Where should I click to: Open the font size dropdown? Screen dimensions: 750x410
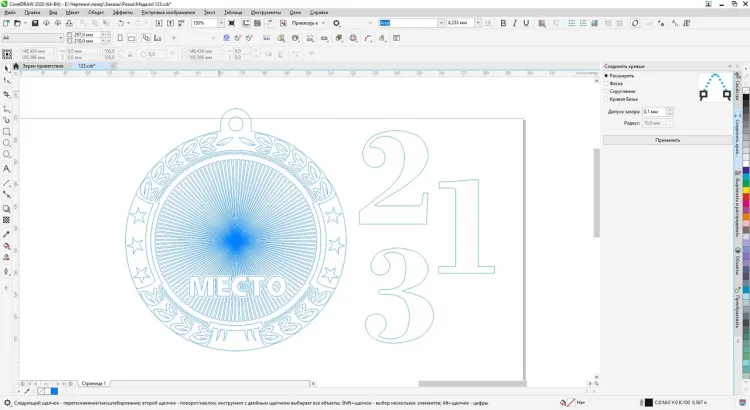point(477,23)
